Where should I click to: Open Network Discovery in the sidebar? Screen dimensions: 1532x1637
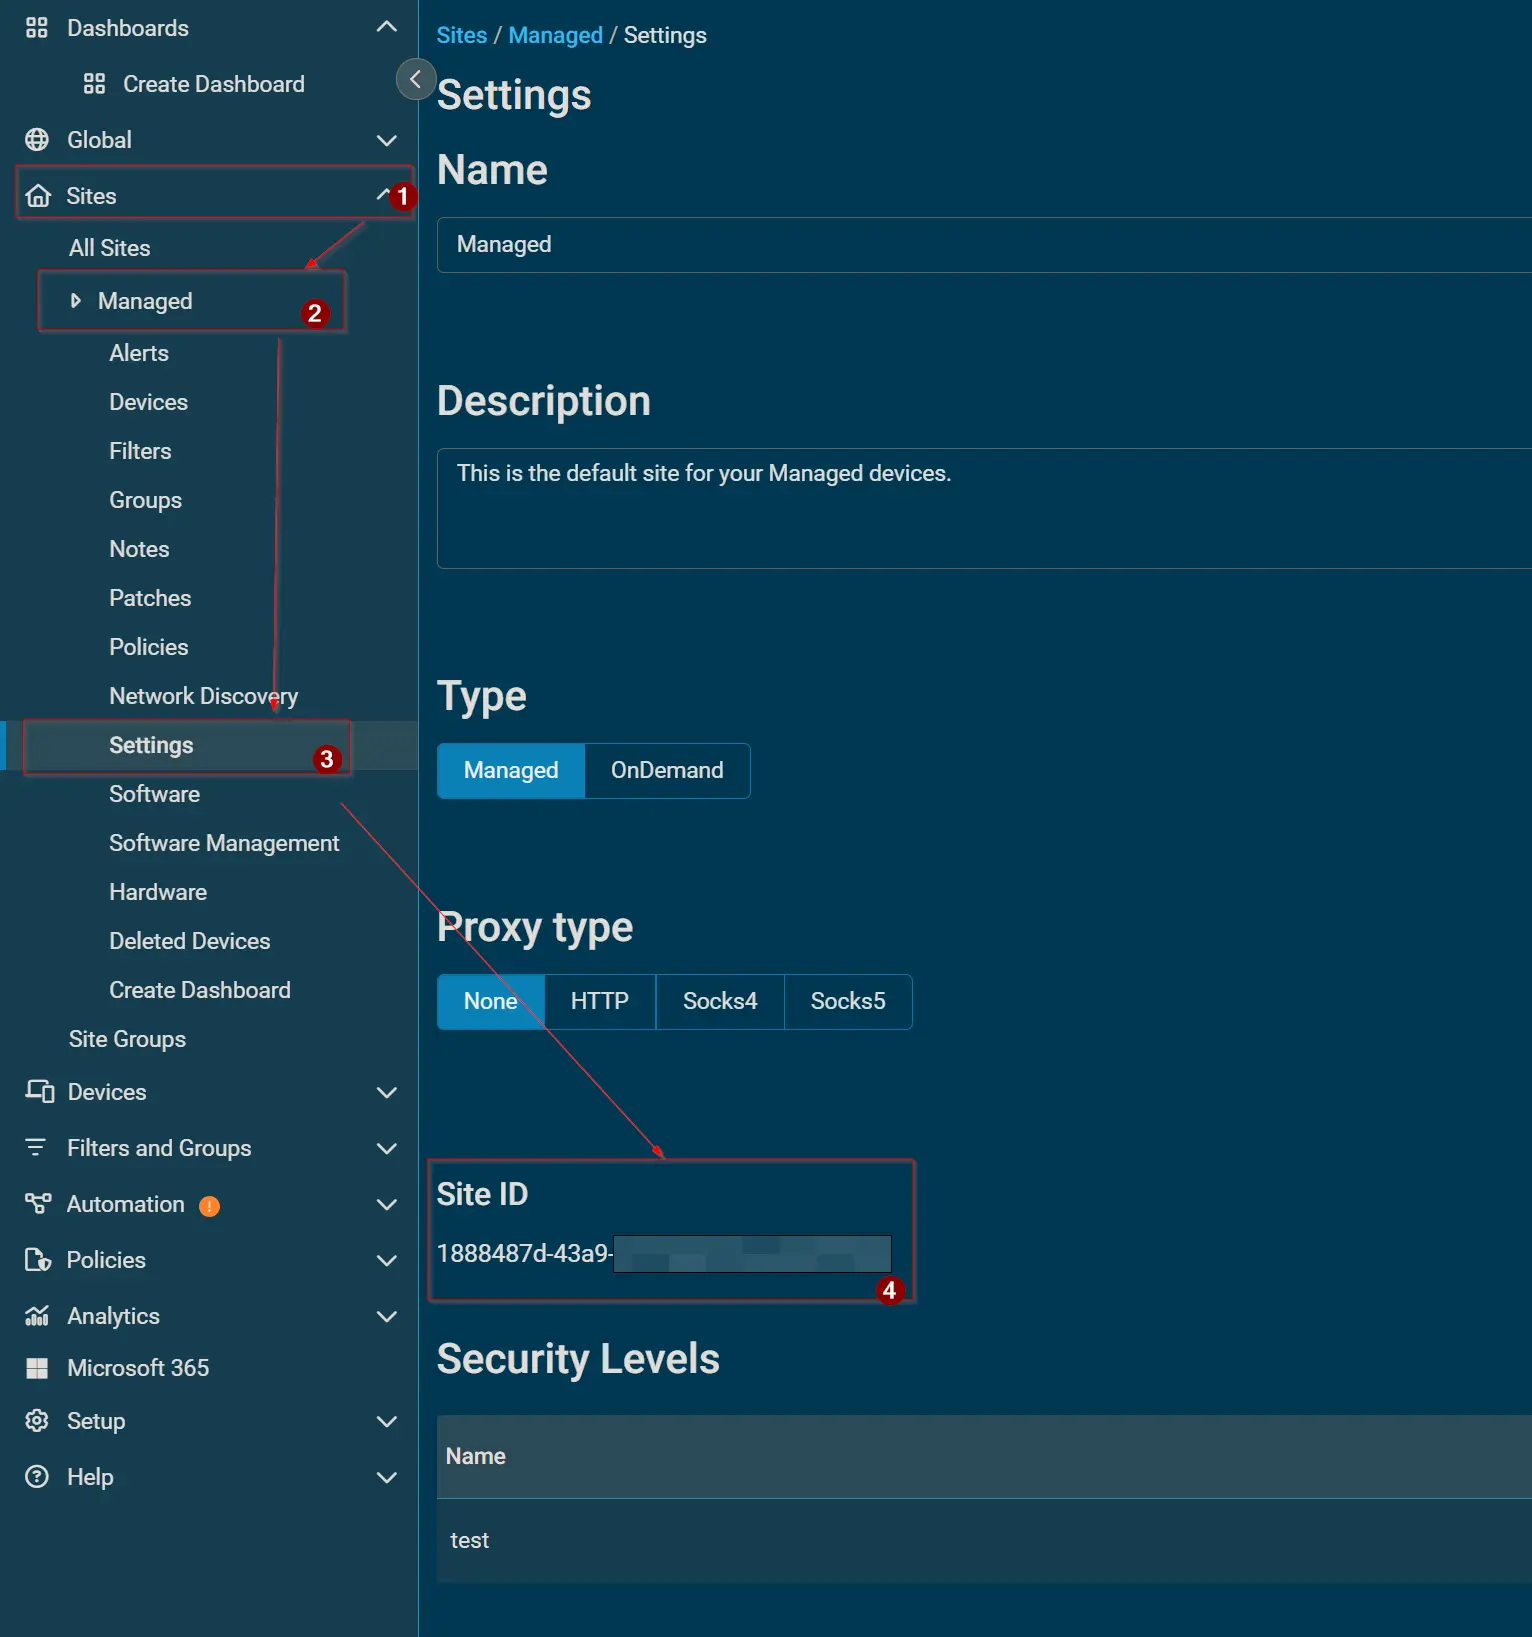(x=203, y=696)
